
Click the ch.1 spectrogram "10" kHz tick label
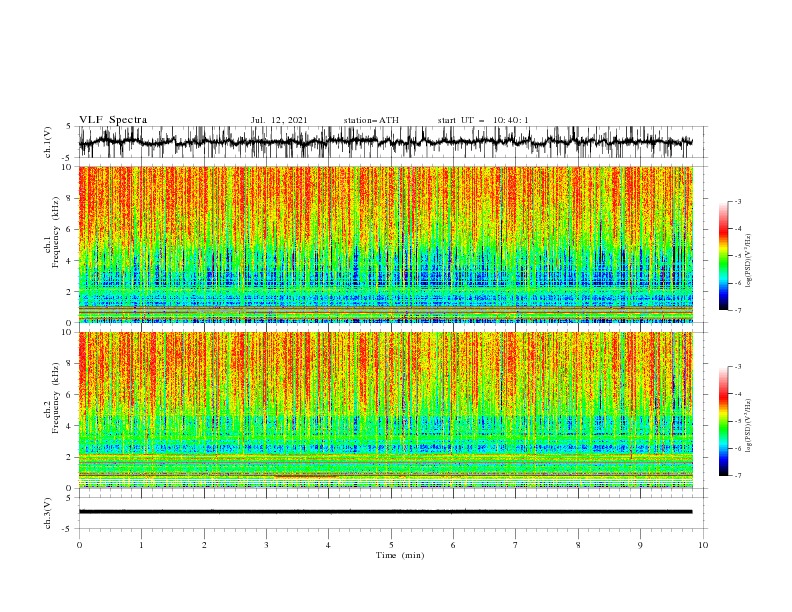(x=68, y=167)
